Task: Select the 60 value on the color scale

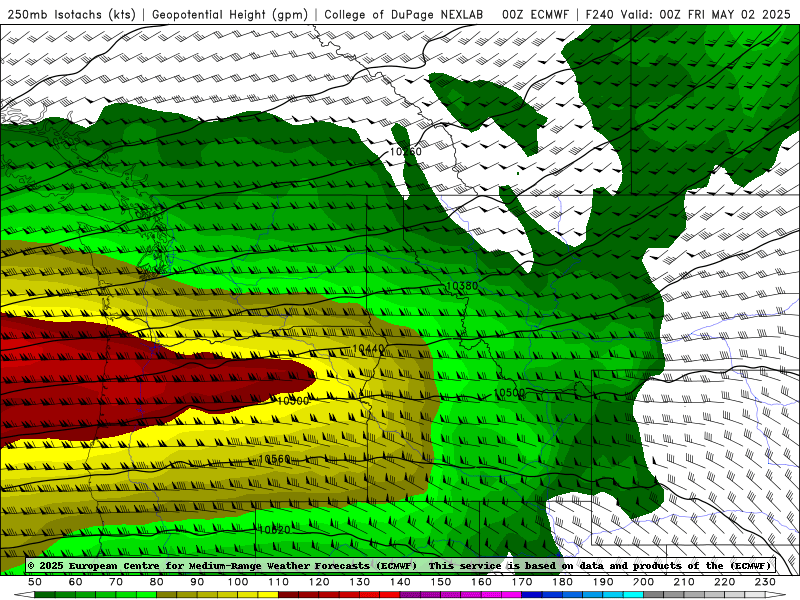Action: coord(76,582)
